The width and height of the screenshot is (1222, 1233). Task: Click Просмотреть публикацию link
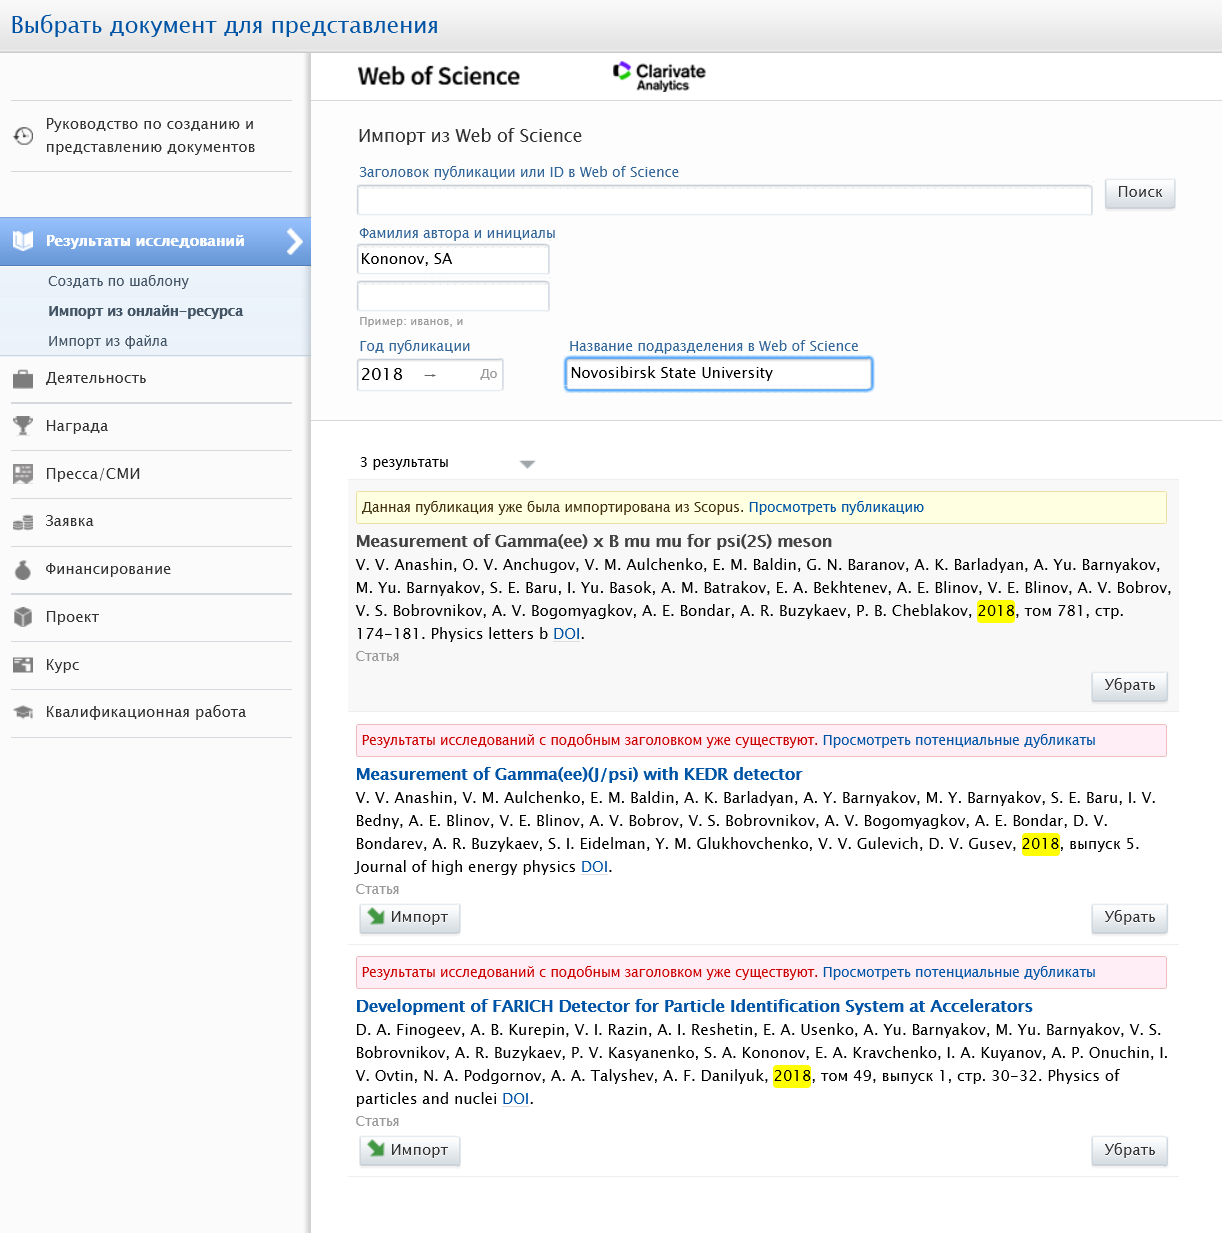click(x=836, y=507)
